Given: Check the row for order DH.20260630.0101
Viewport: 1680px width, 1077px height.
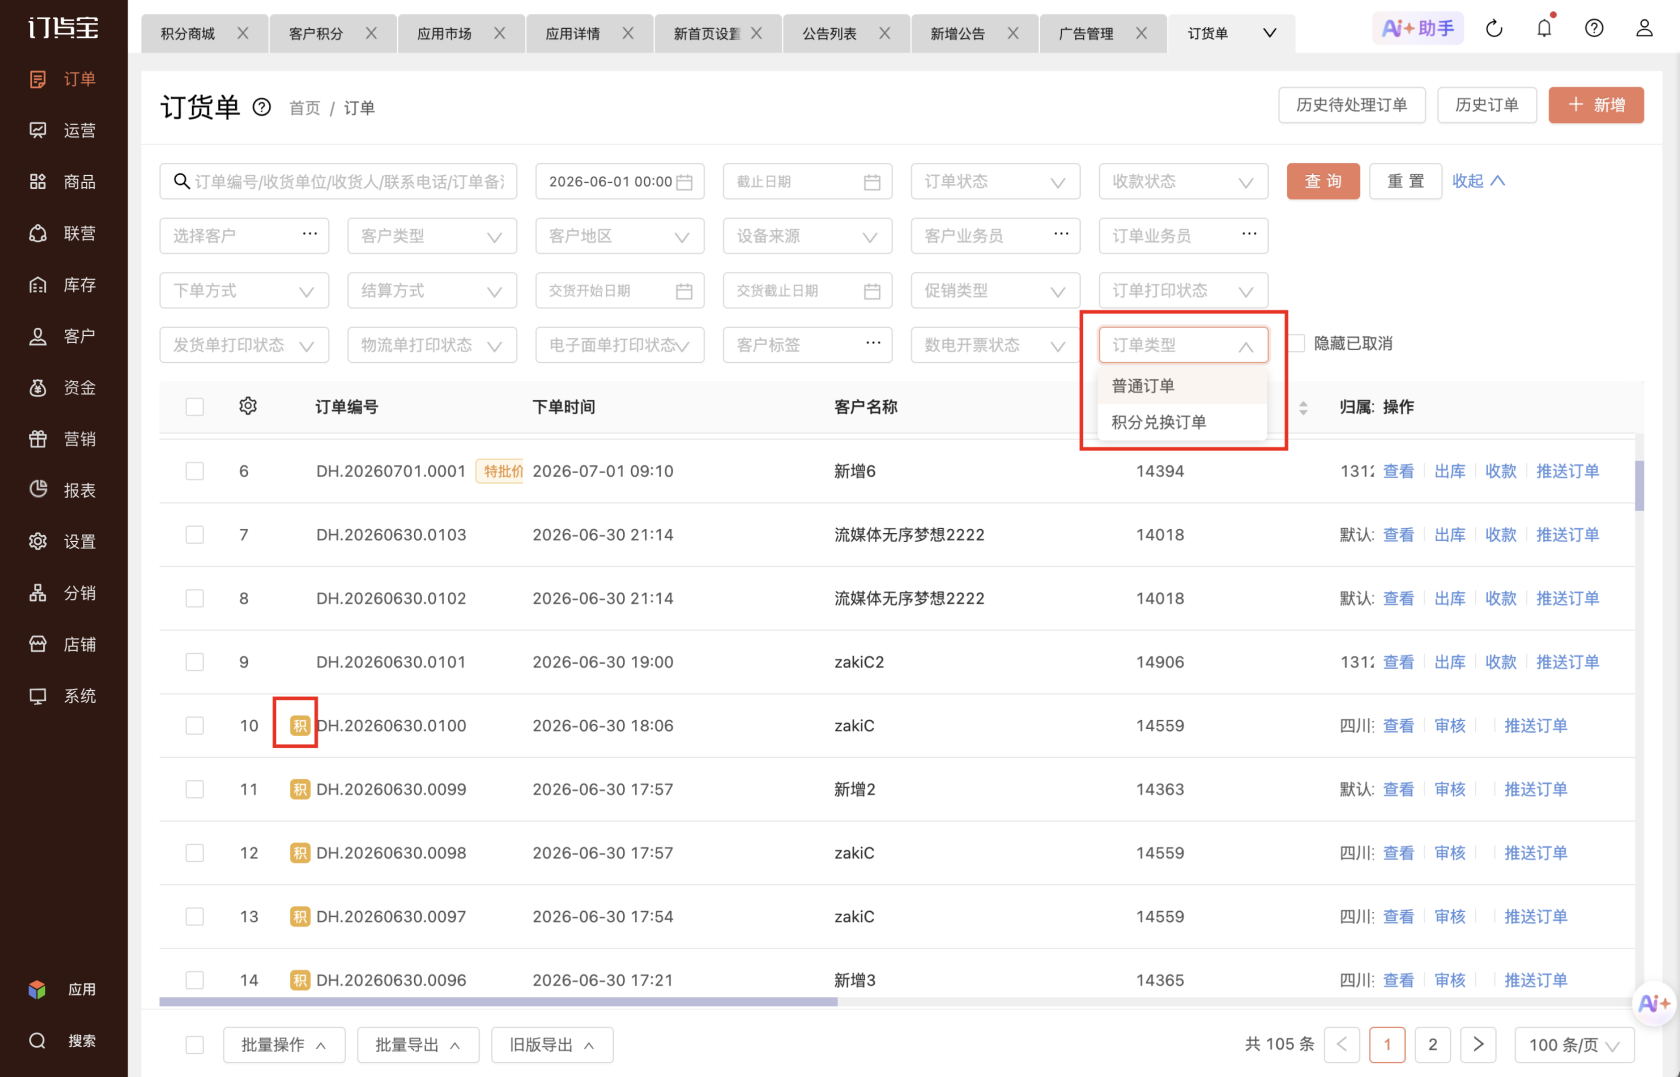Looking at the screenshot, I should pos(195,662).
